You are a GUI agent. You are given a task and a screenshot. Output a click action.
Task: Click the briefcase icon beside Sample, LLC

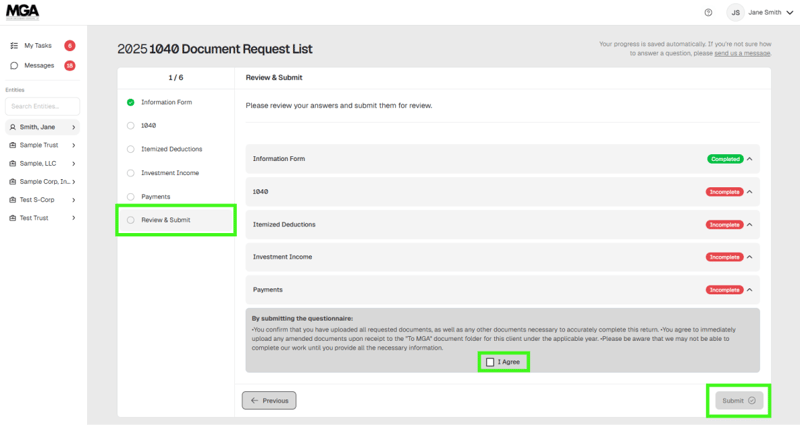pos(13,163)
